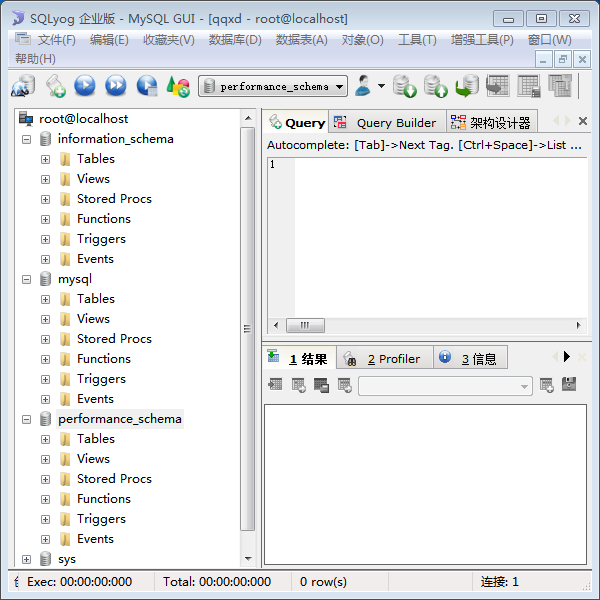
Task: Select the 3 信息 tab
Action: click(x=471, y=358)
